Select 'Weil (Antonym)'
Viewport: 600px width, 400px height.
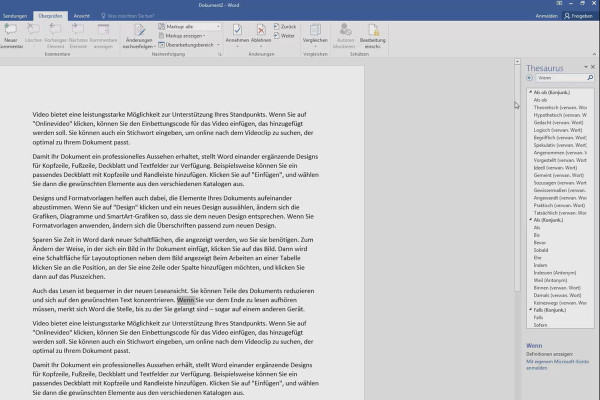coord(550,280)
